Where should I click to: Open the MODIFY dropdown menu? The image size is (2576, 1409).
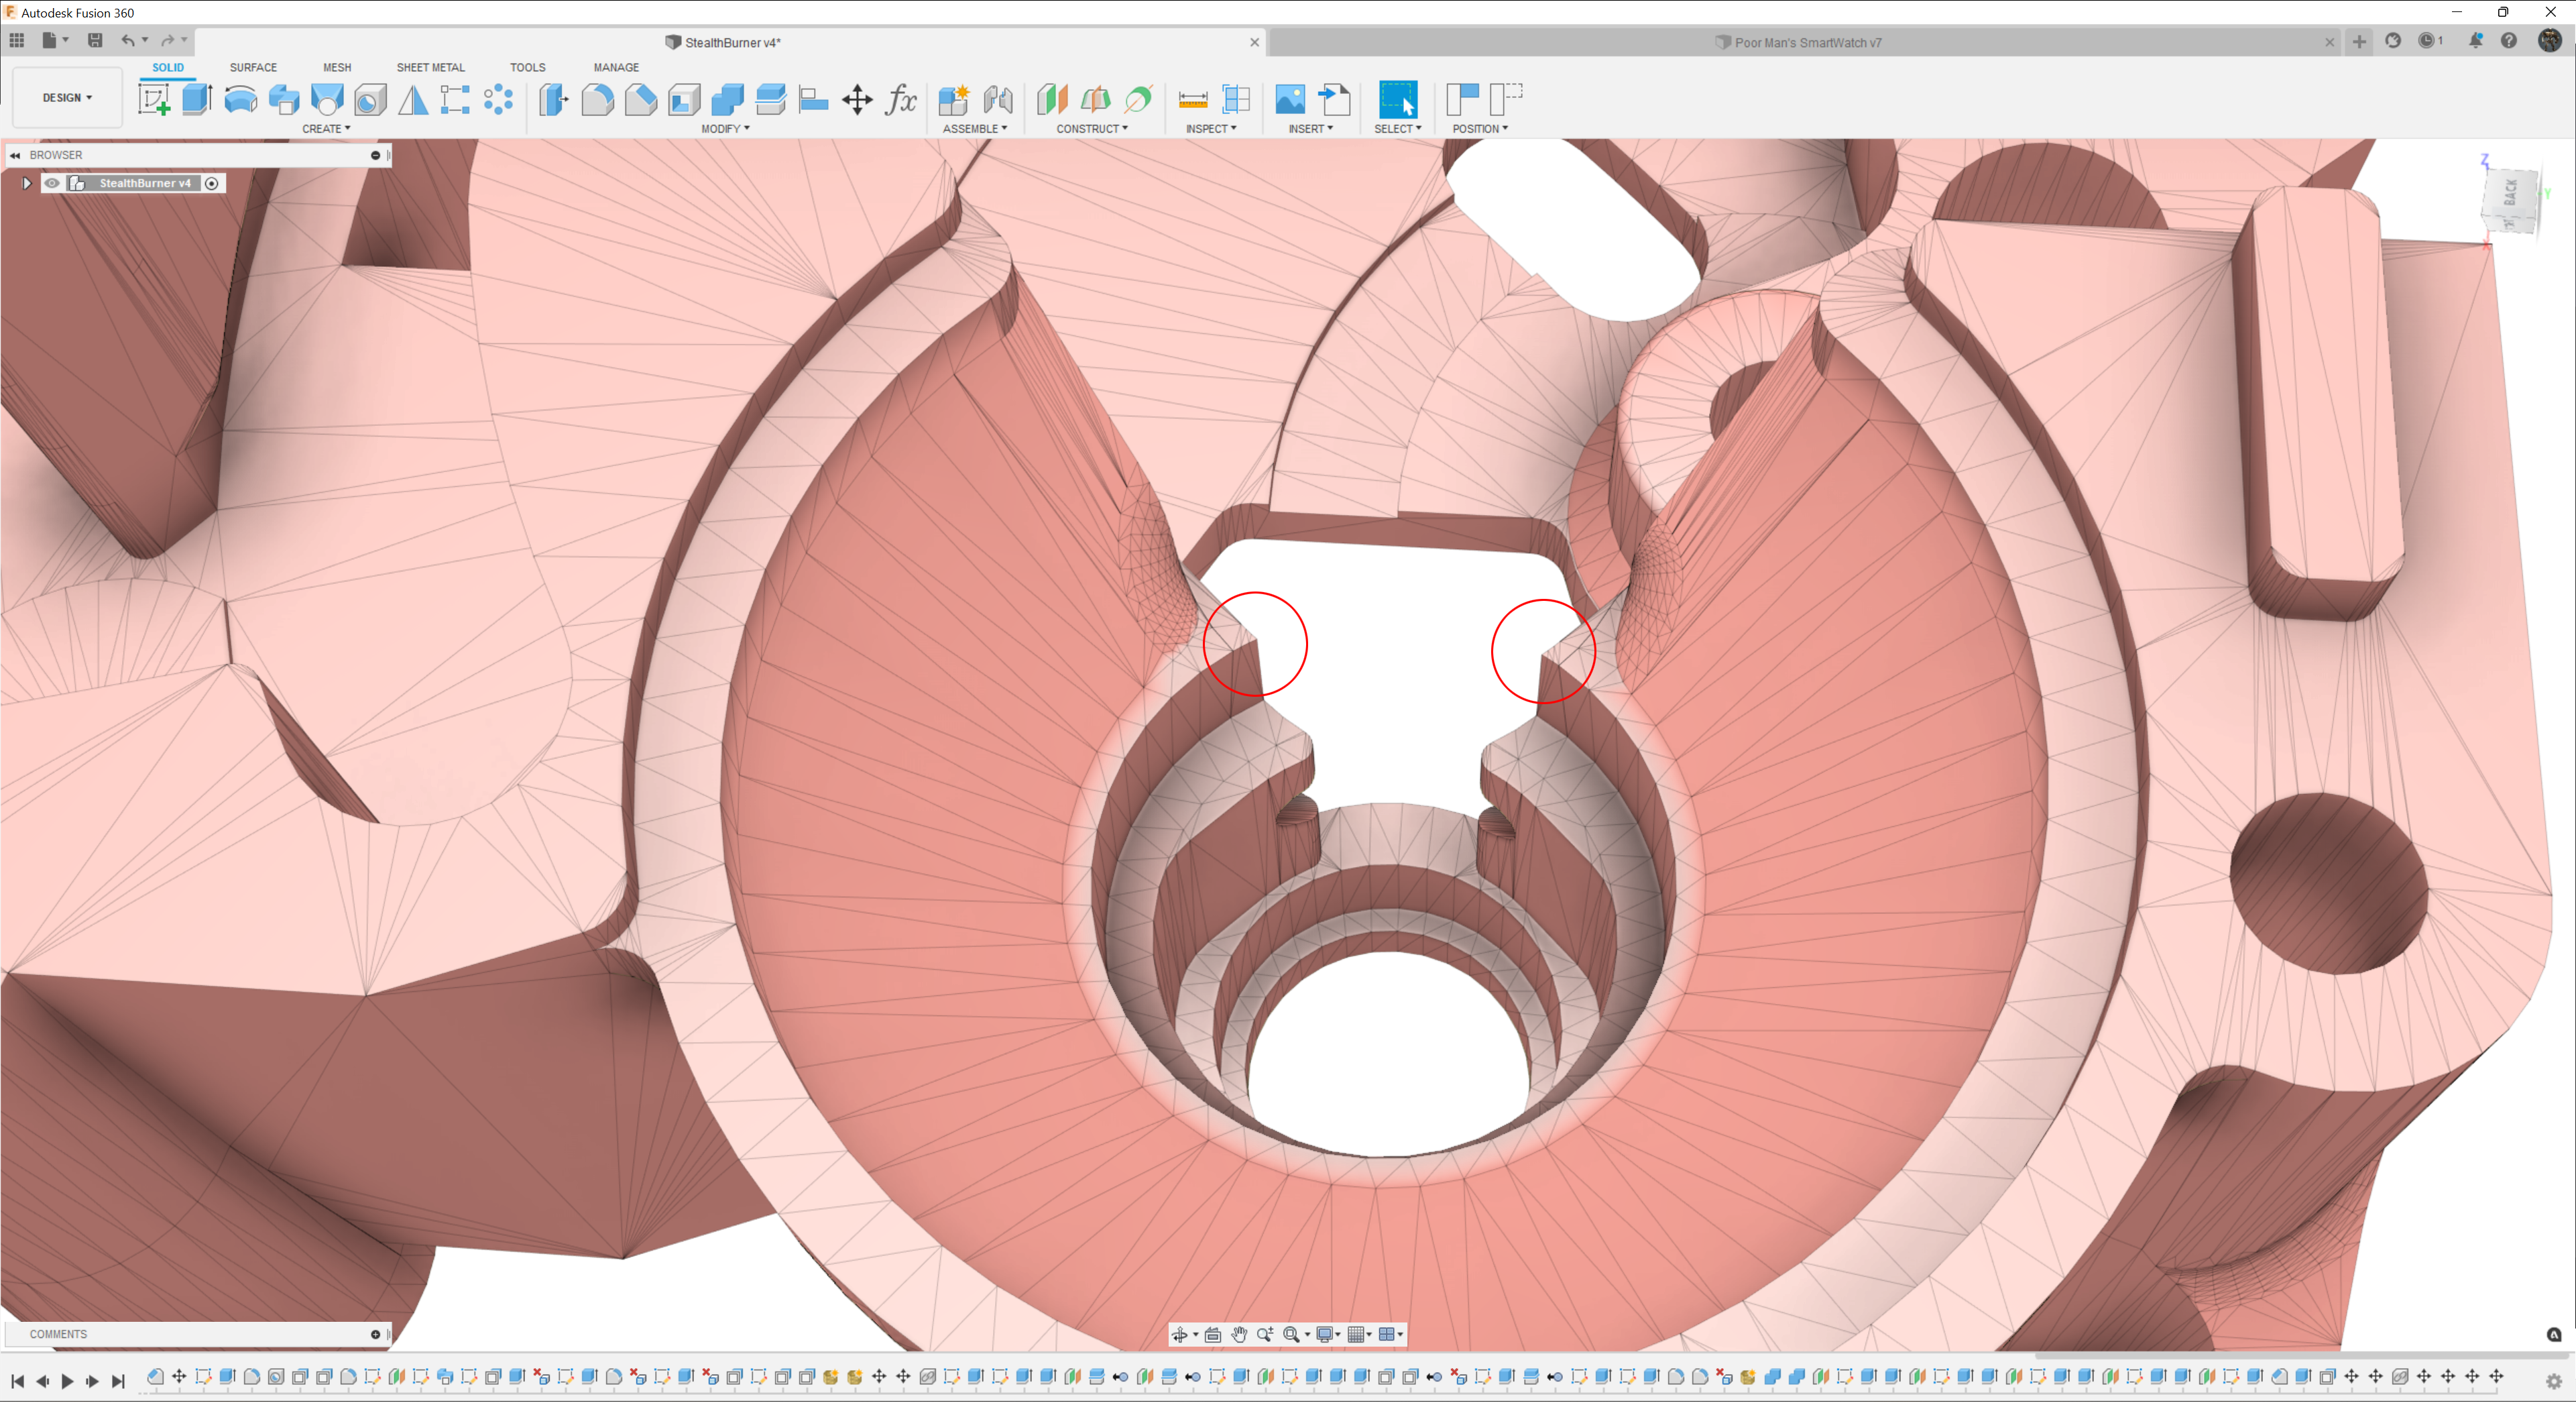[x=725, y=129]
